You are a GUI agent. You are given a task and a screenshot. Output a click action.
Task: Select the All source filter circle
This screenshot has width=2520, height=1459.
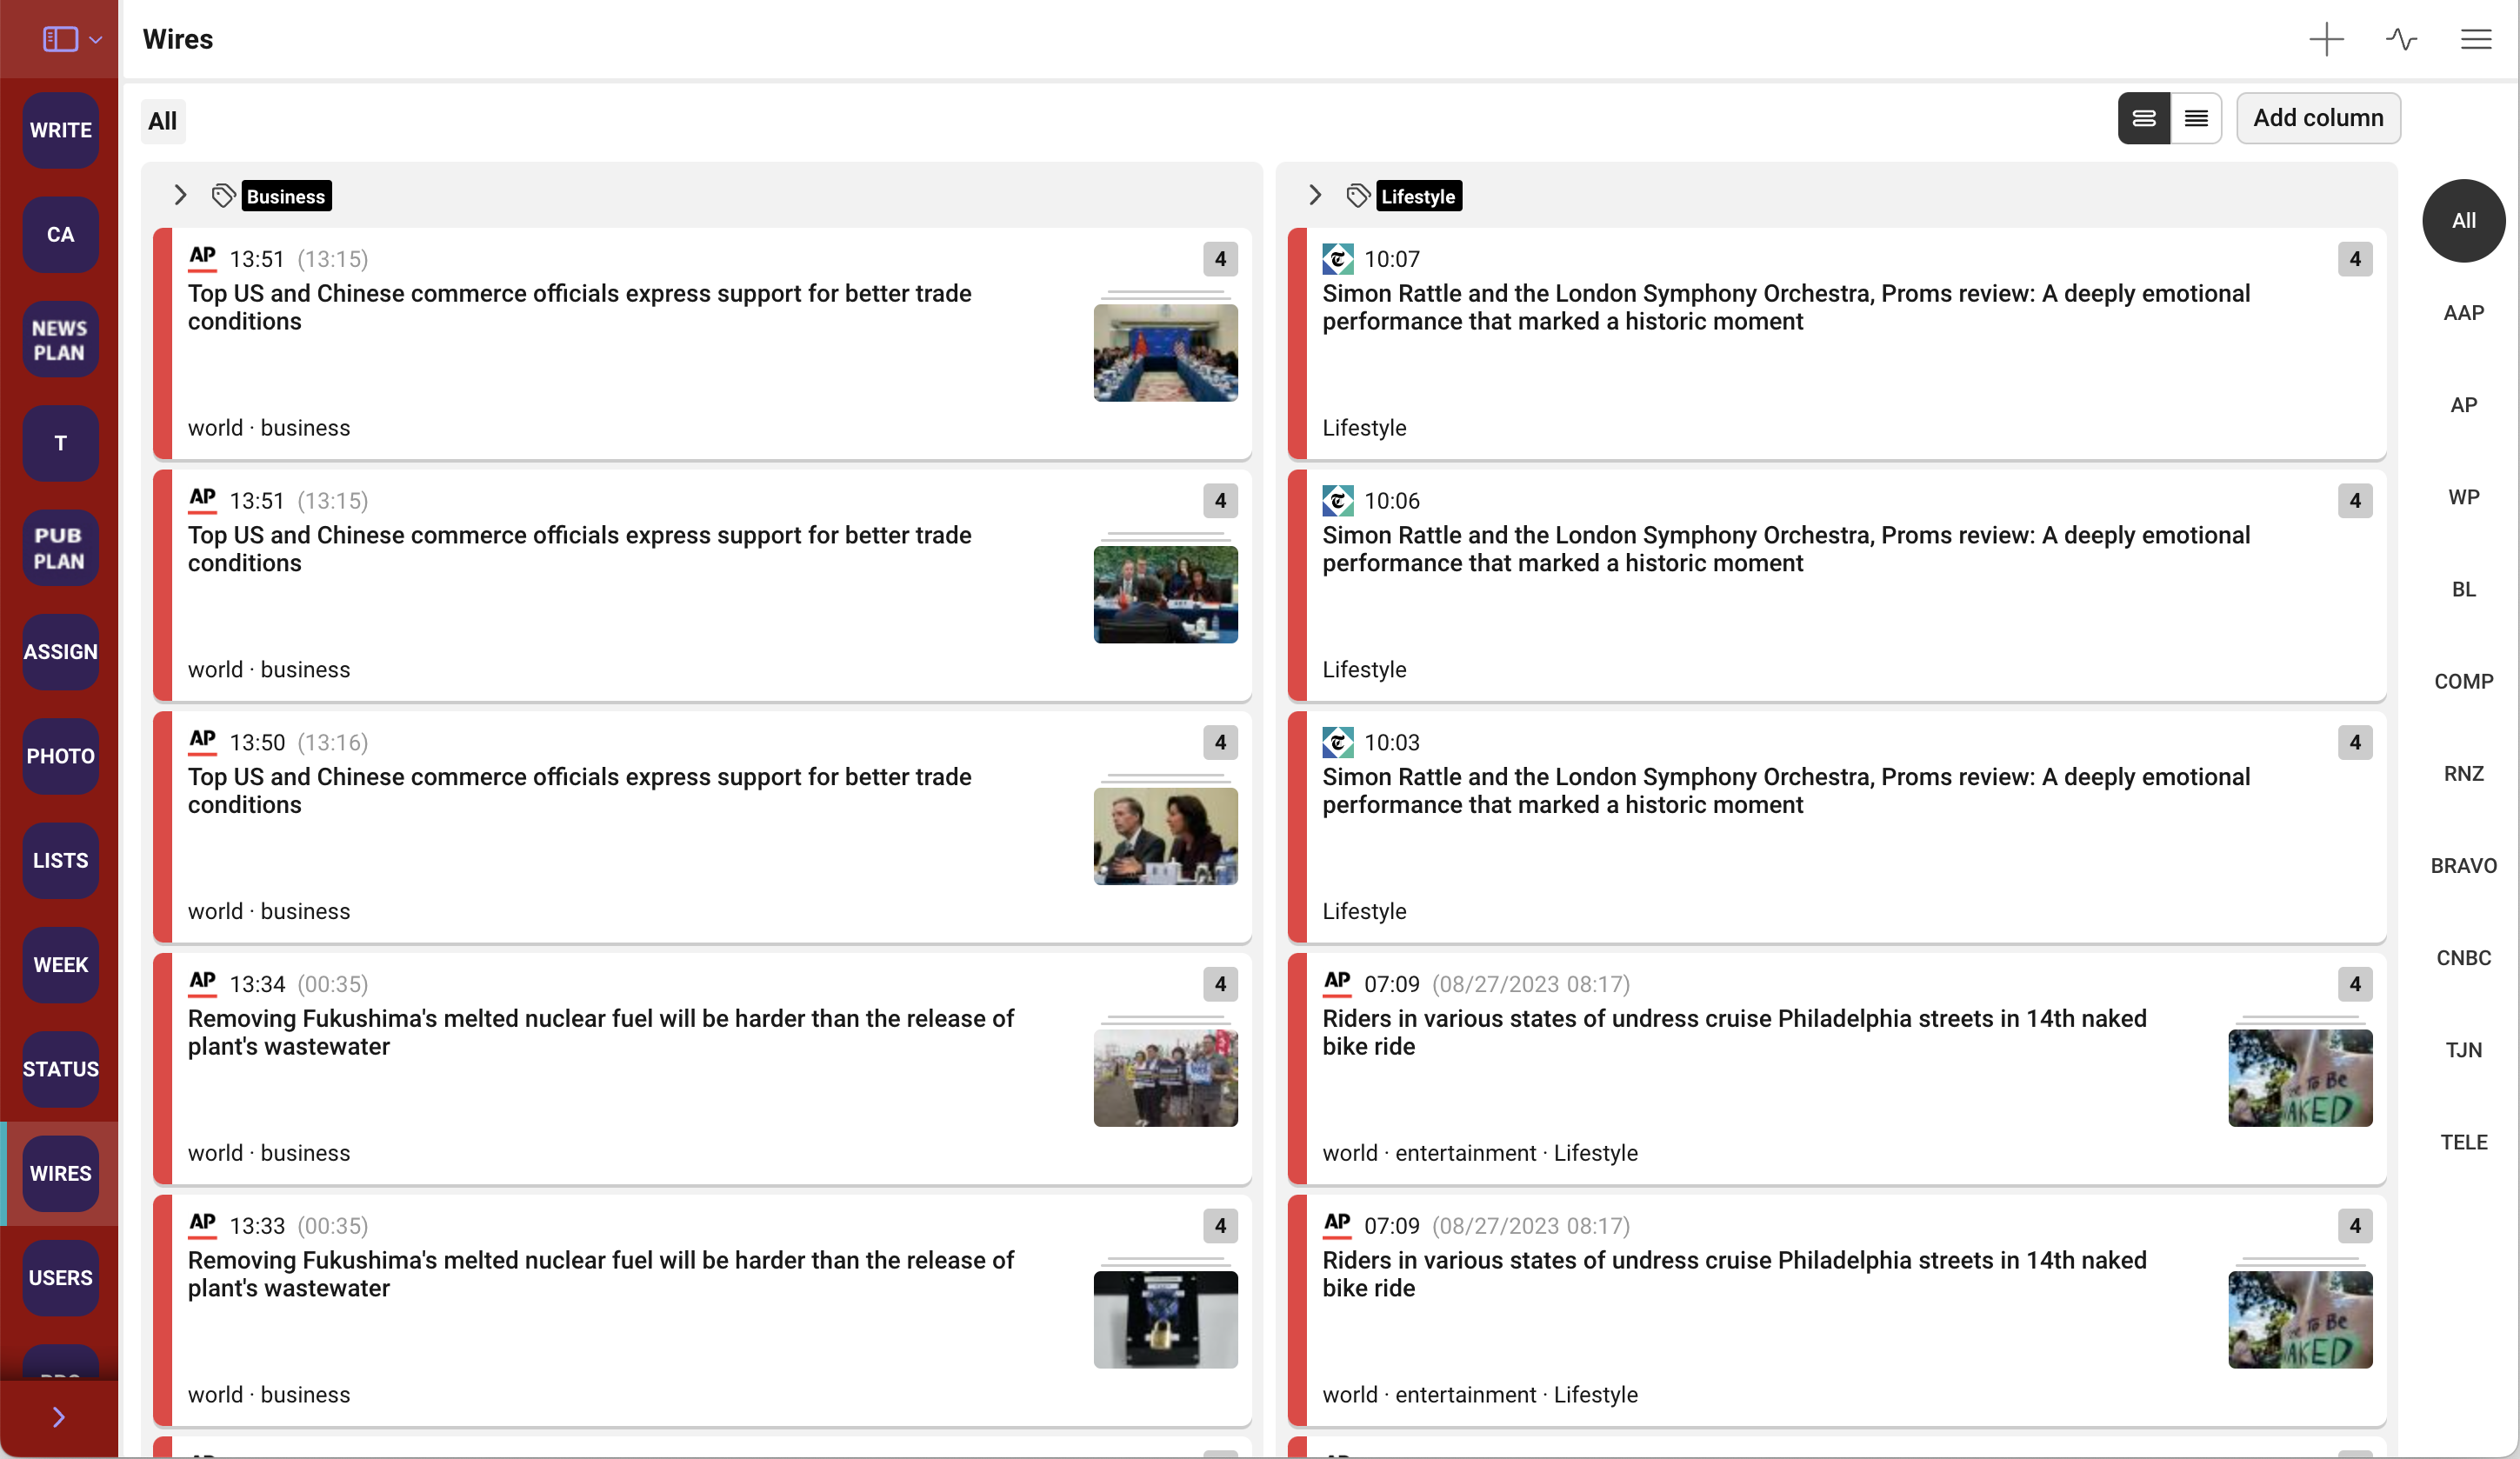click(2463, 220)
